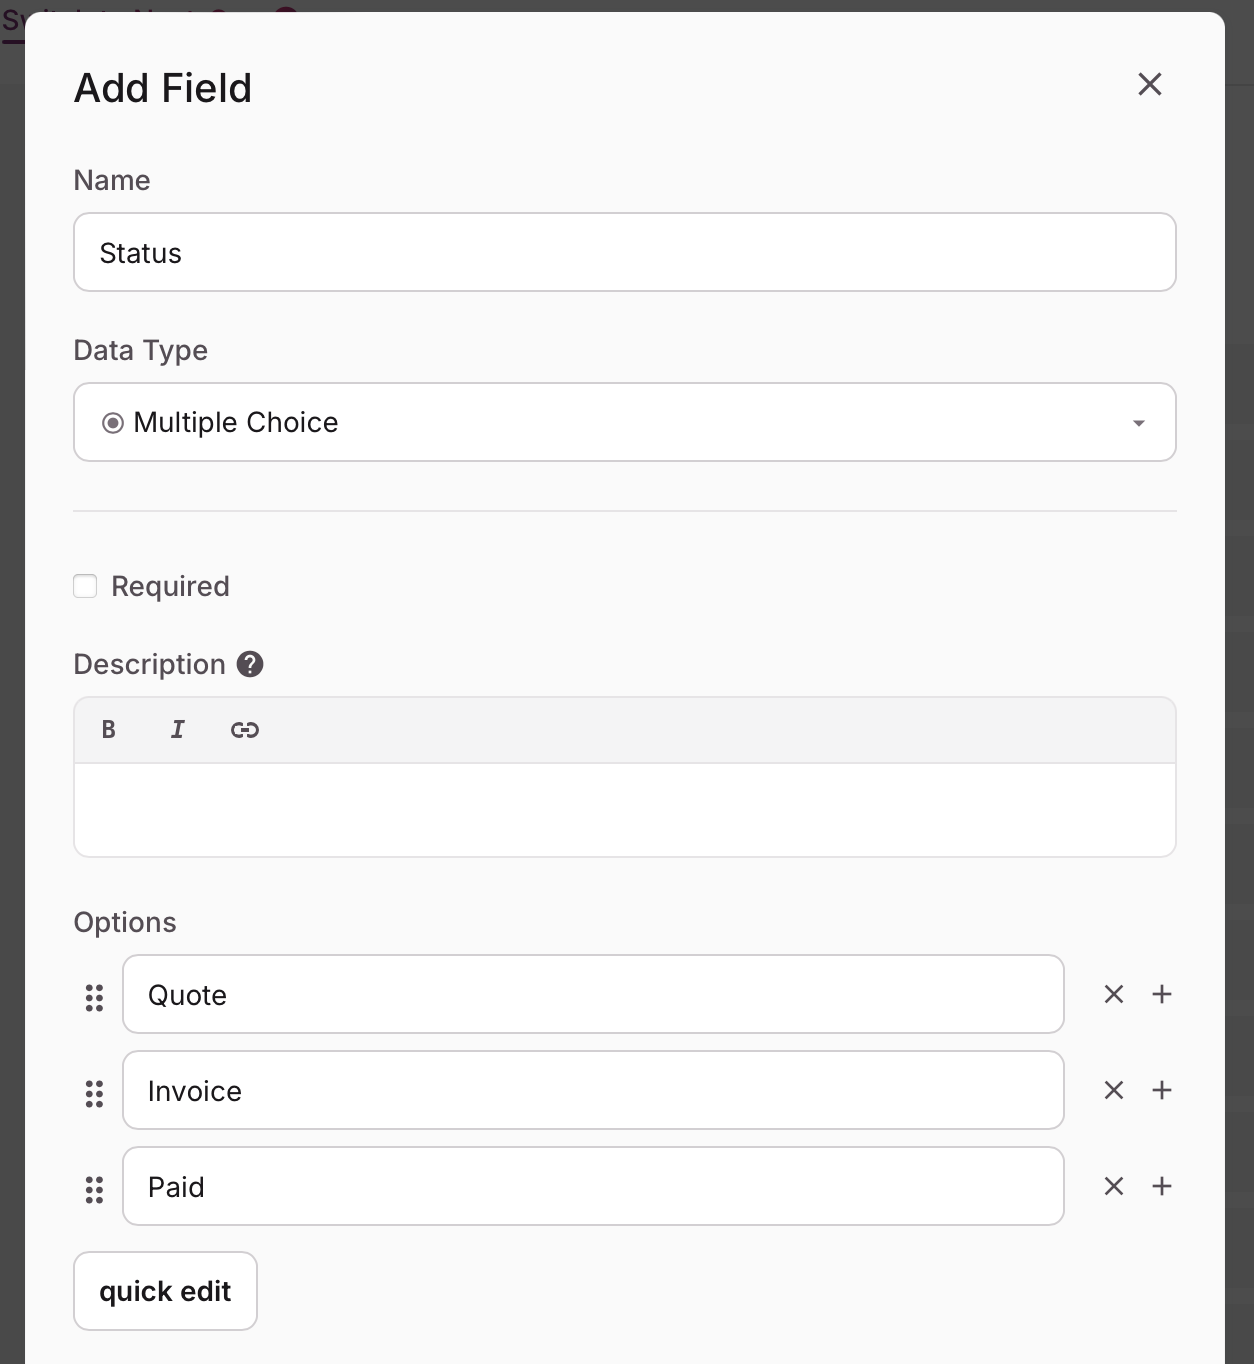The width and height of the screenshot is (1254, 1364).
Task: Insert a link in the description editor
Action: (244, 730)
